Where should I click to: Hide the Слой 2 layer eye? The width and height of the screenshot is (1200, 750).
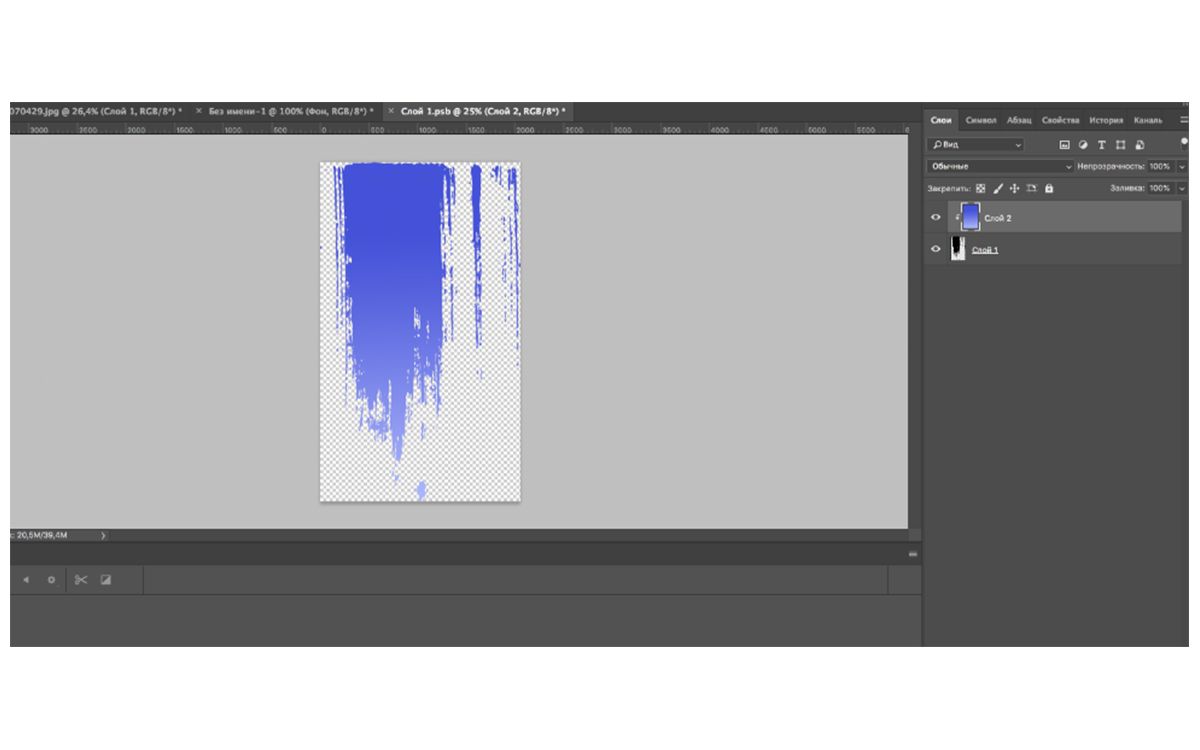[936, 217]
